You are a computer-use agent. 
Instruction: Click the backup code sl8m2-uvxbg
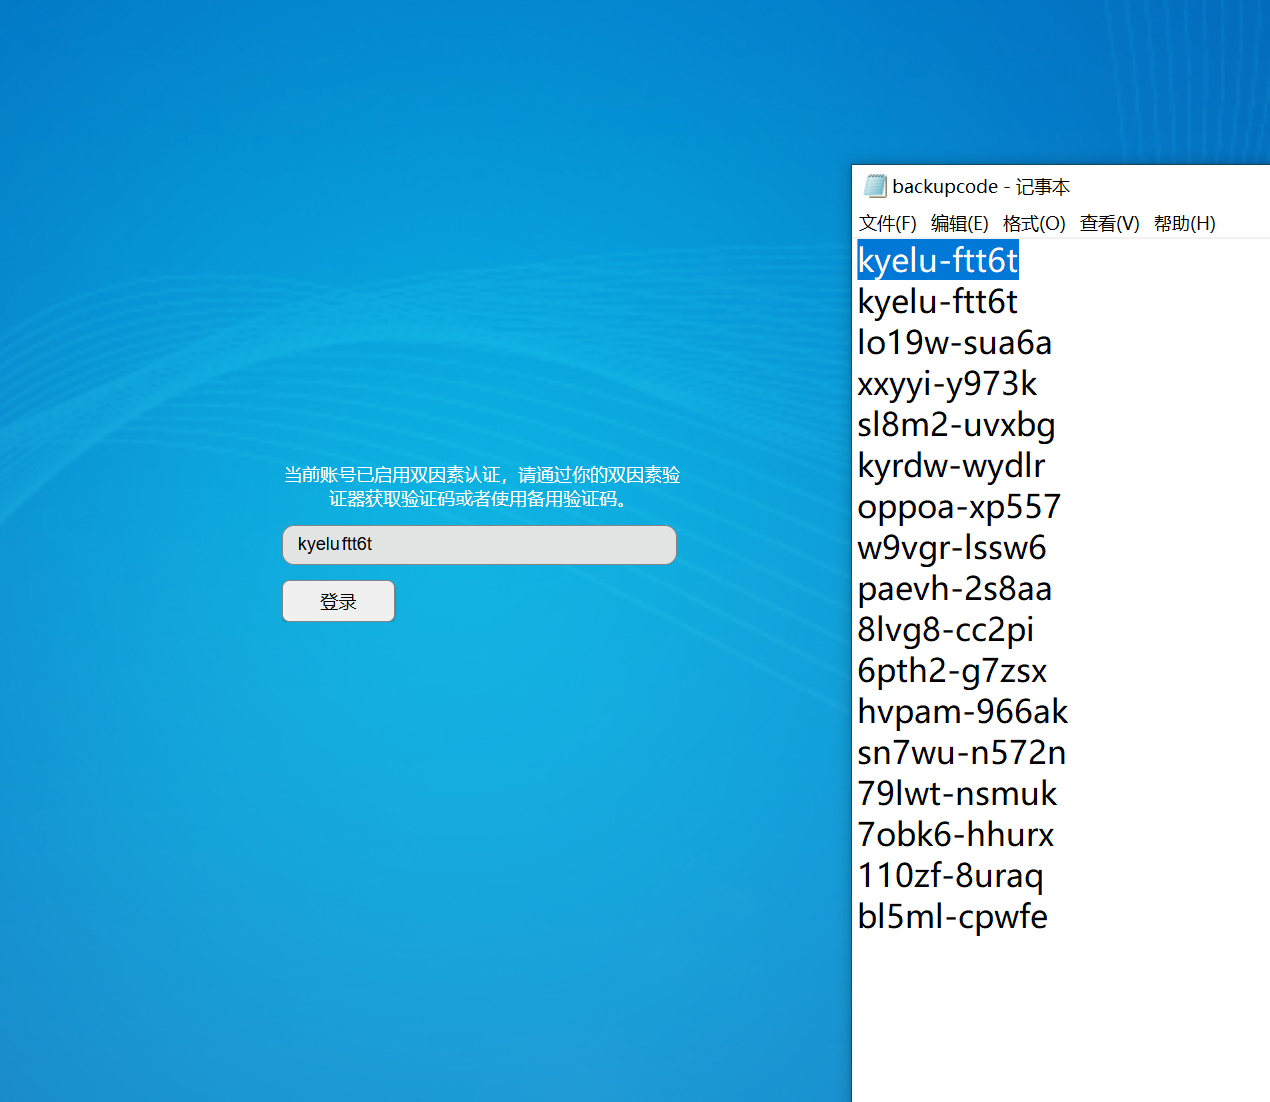point(956,424)
